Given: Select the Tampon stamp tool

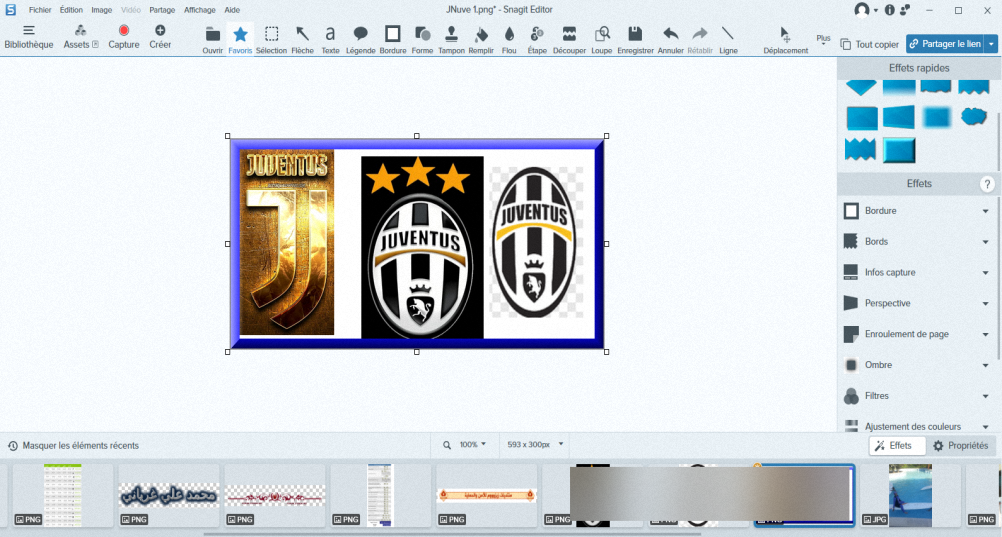Looking at the screenshot, I should pyautogui.click(x=451, y=40).
